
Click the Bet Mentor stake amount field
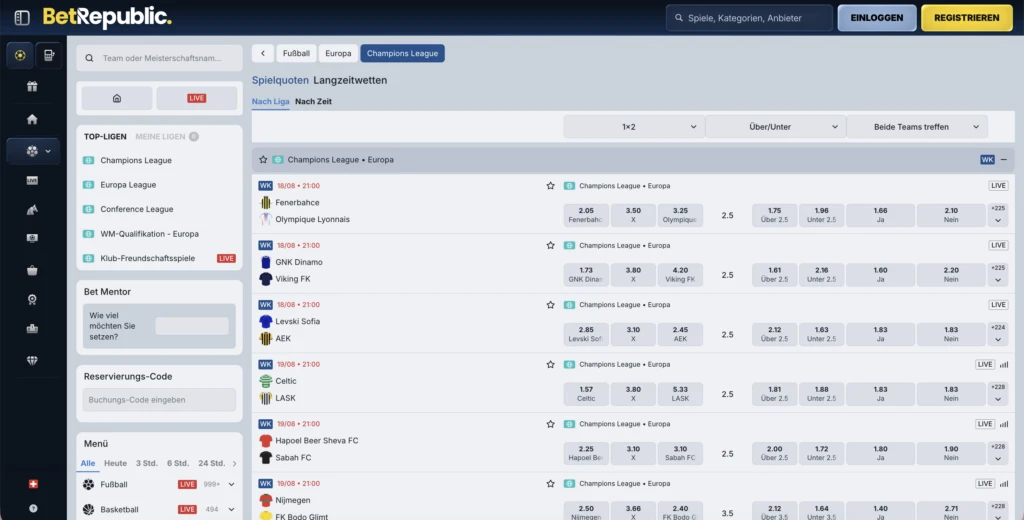coord(192,326)
